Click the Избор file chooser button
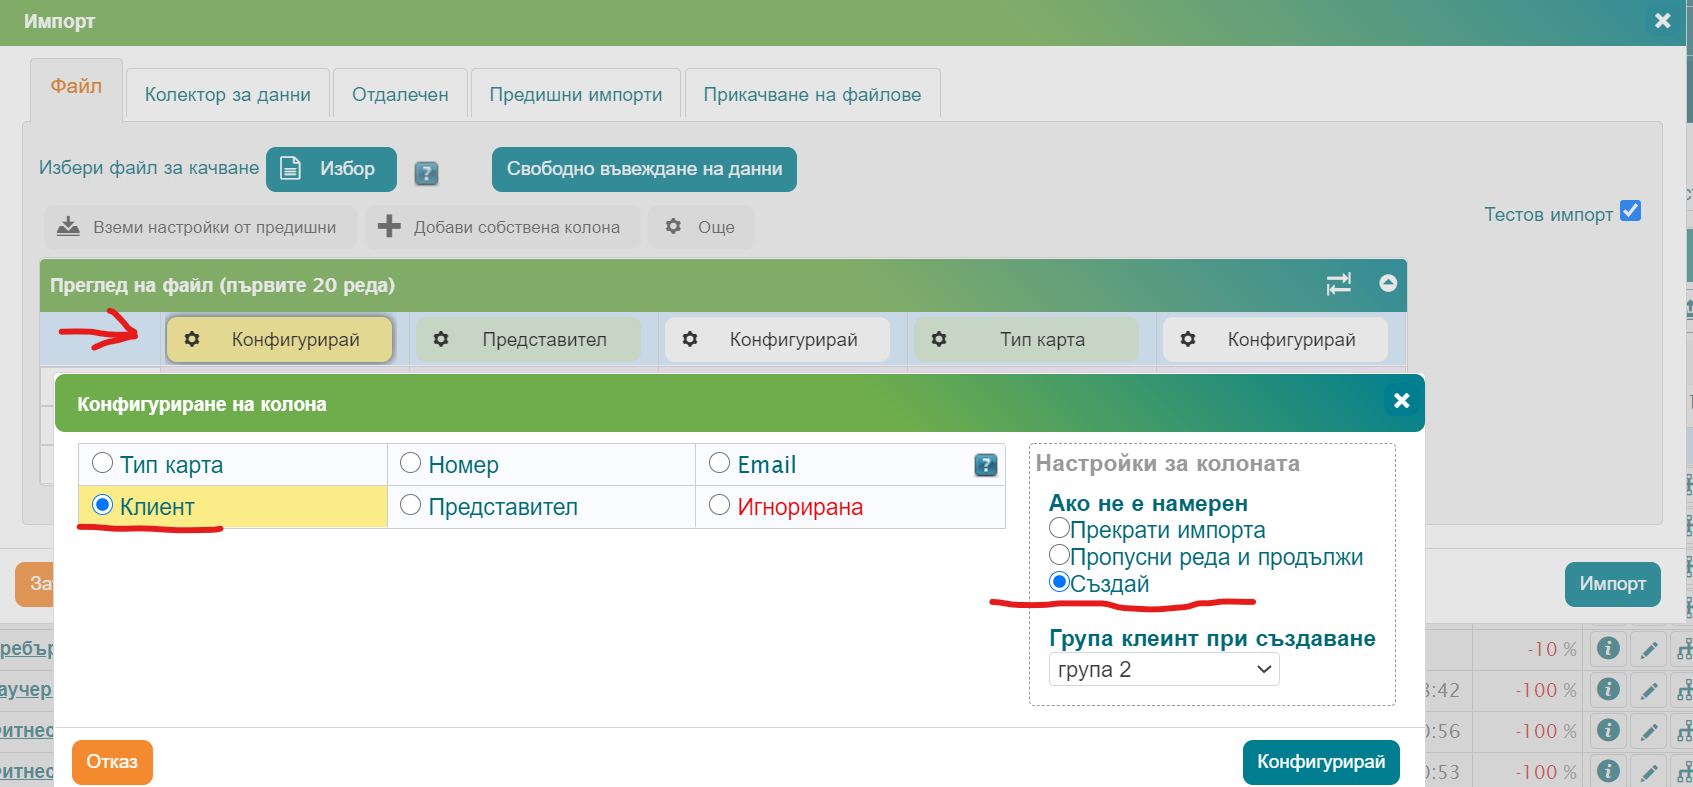 tap(331, 169)
